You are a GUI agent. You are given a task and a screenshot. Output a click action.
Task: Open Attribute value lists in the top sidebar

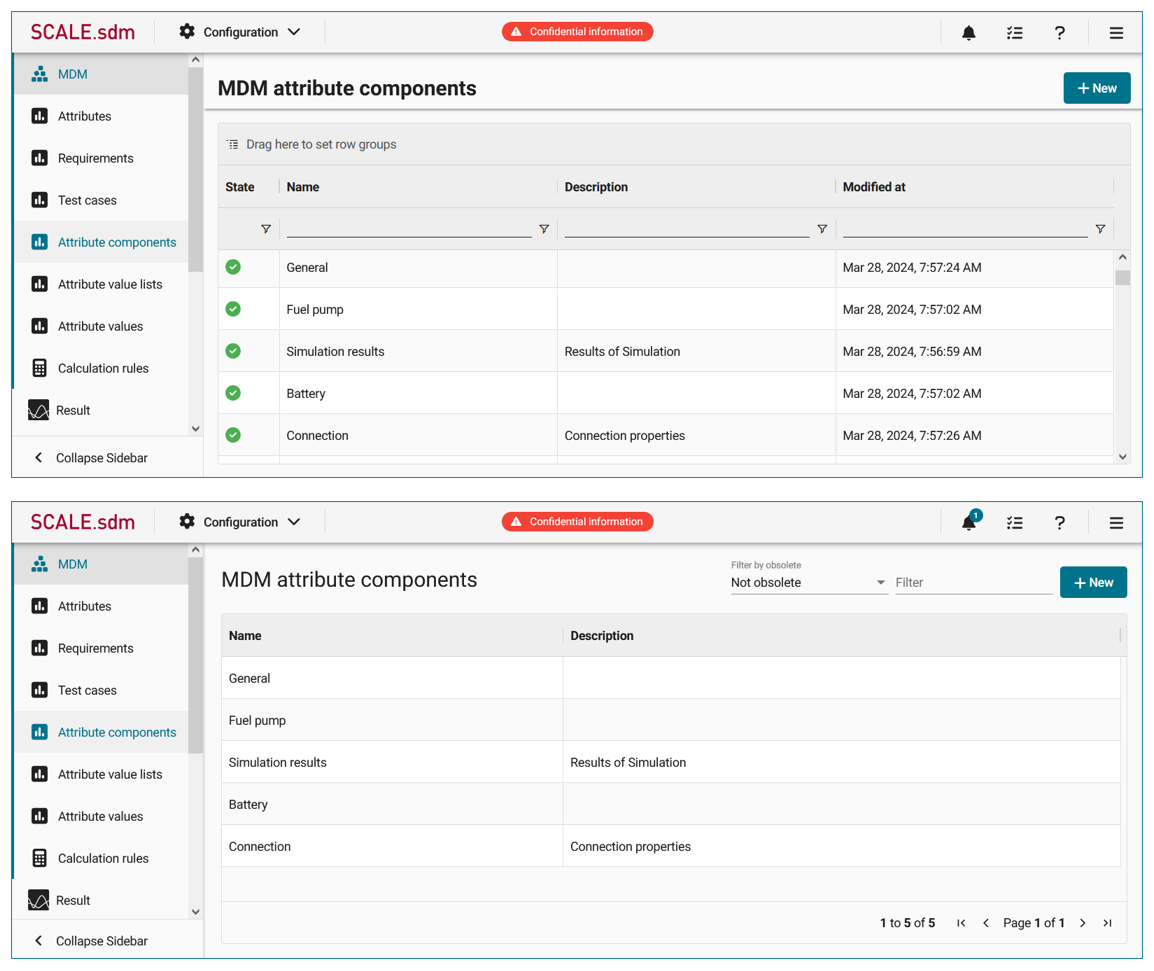click(x=101, y=284)
